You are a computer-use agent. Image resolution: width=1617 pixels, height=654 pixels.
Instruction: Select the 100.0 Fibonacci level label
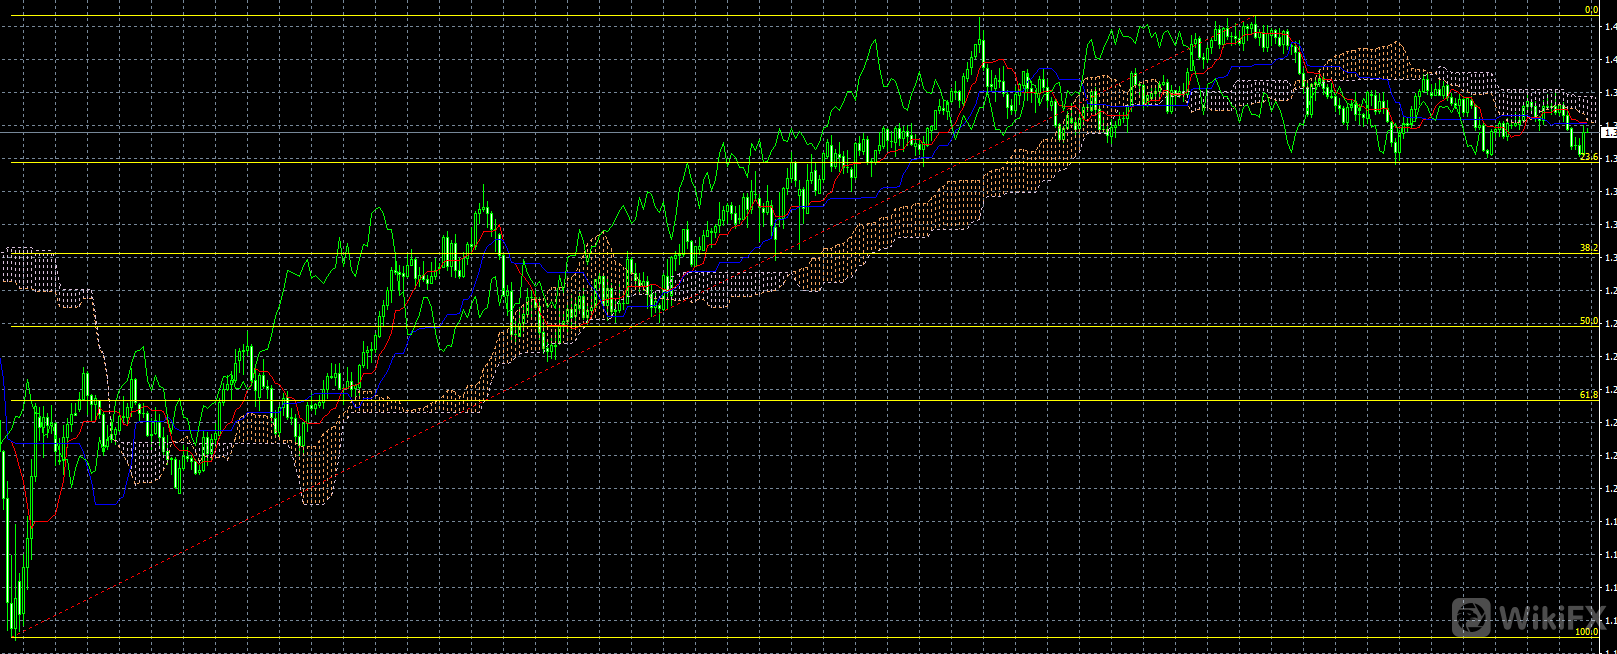point(1587,632)
